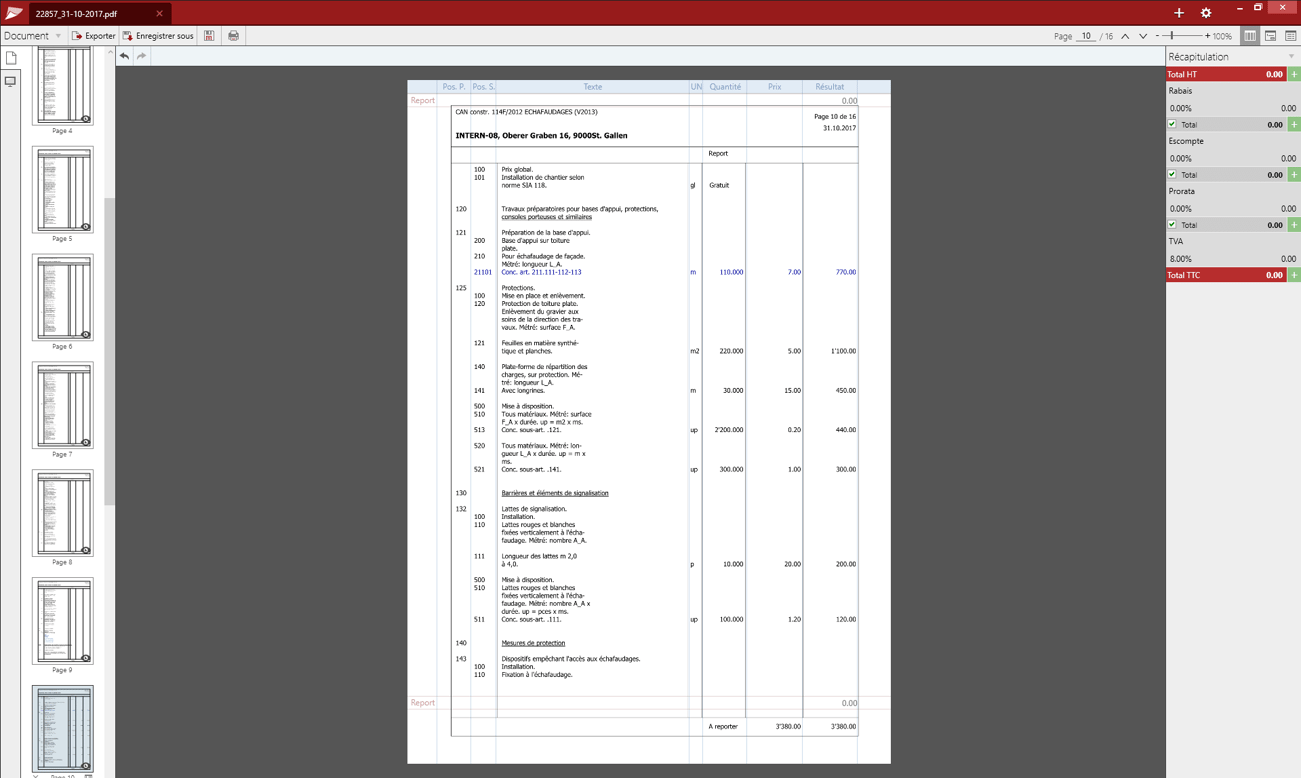Toggle the Escompte Total checkbox
This screenshot has width=1301, height=778.
(1173, 174)
